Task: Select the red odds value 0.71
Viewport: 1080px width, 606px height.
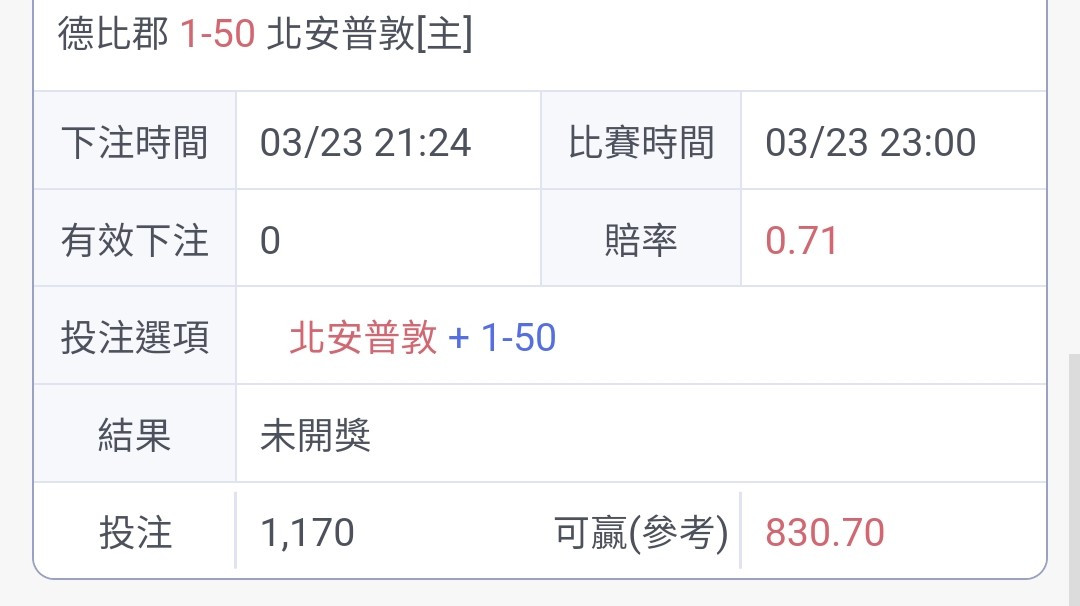Action: pos(801,240)
